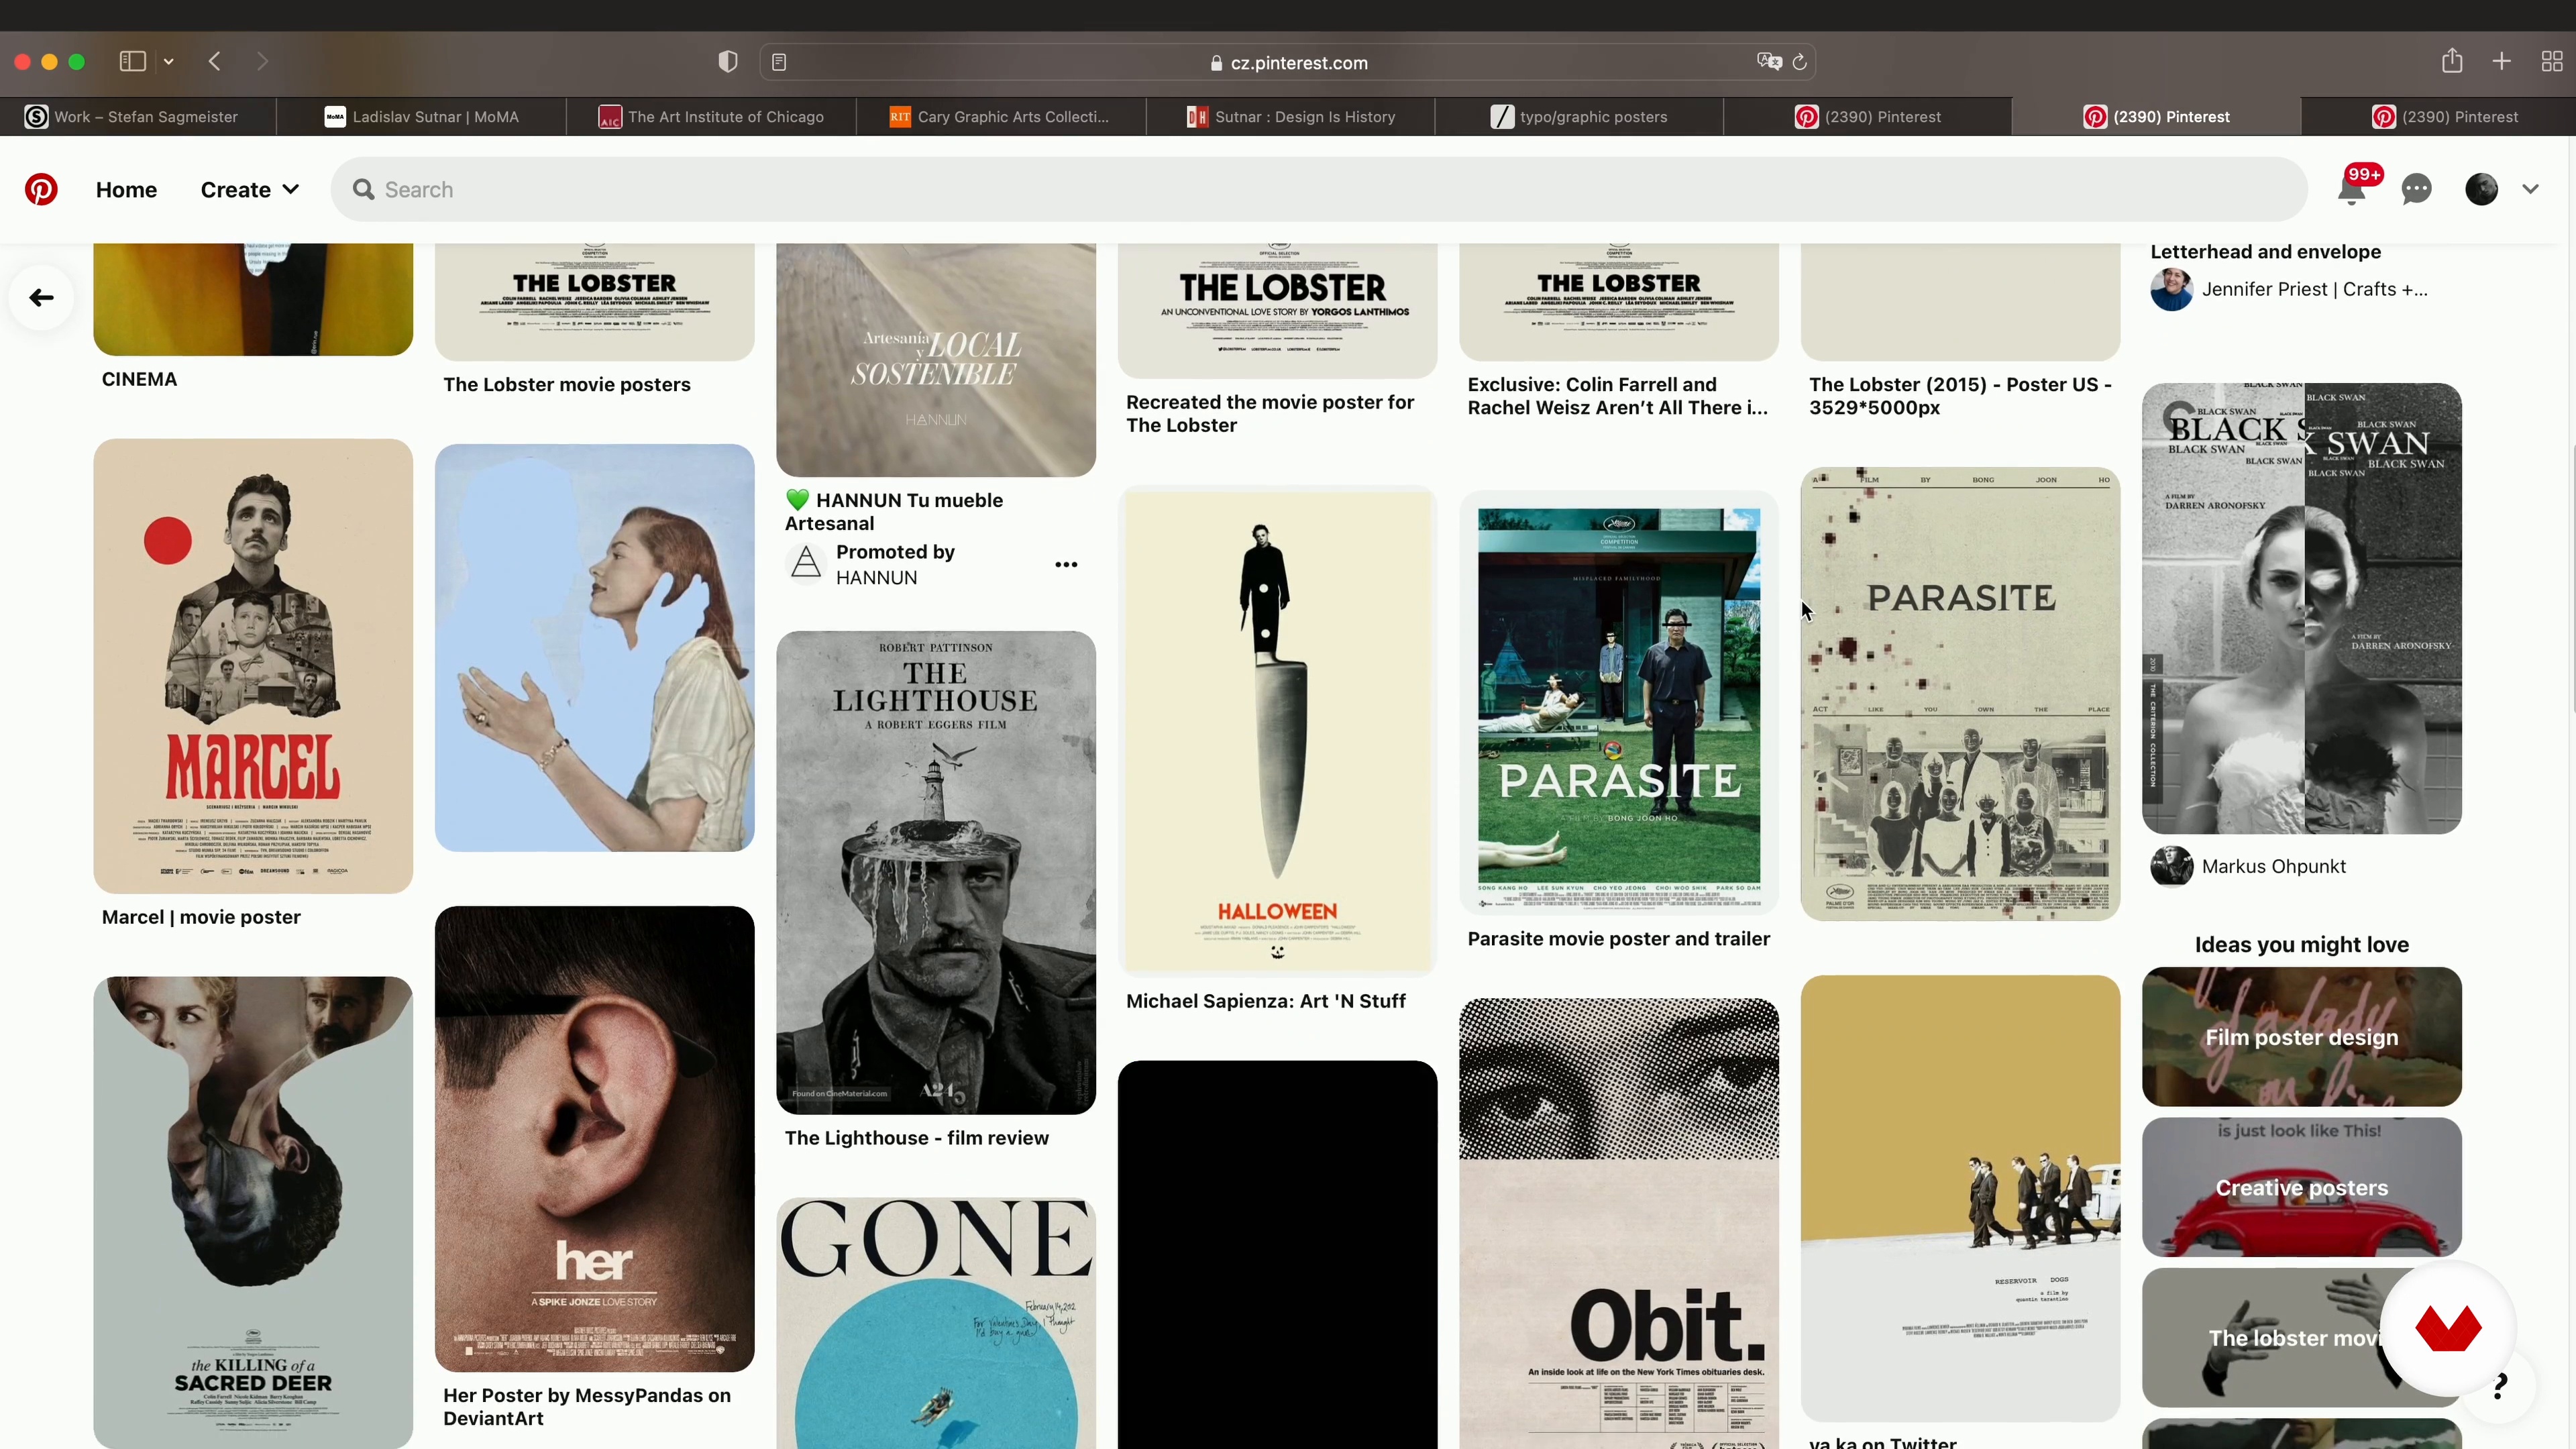This screenshot has height=1449, width=2576.
Task: Open the beige Parasite poster with blood spots
Action: point(1960,694)
